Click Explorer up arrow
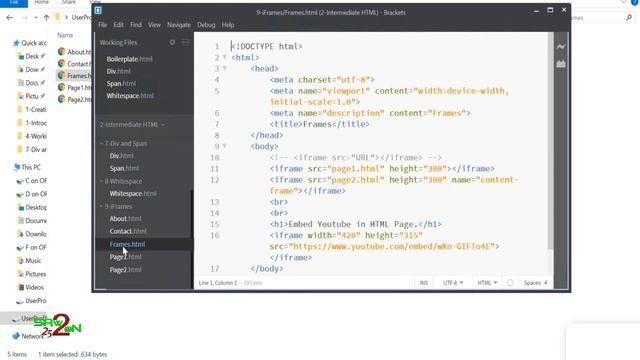The width and height of the screenshot is (640, 360). tap(46, 18)
